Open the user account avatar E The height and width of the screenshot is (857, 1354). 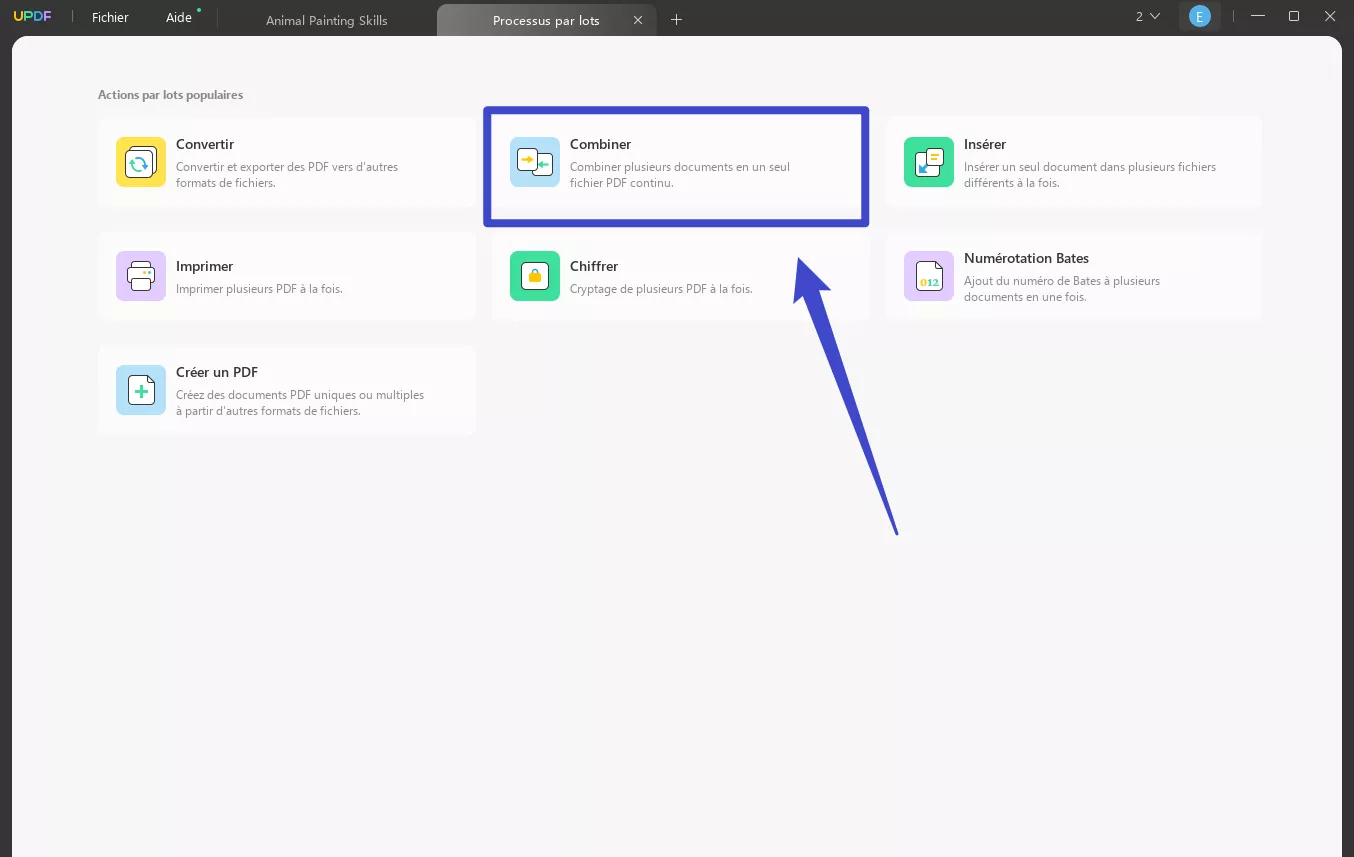pos(1199,17)
